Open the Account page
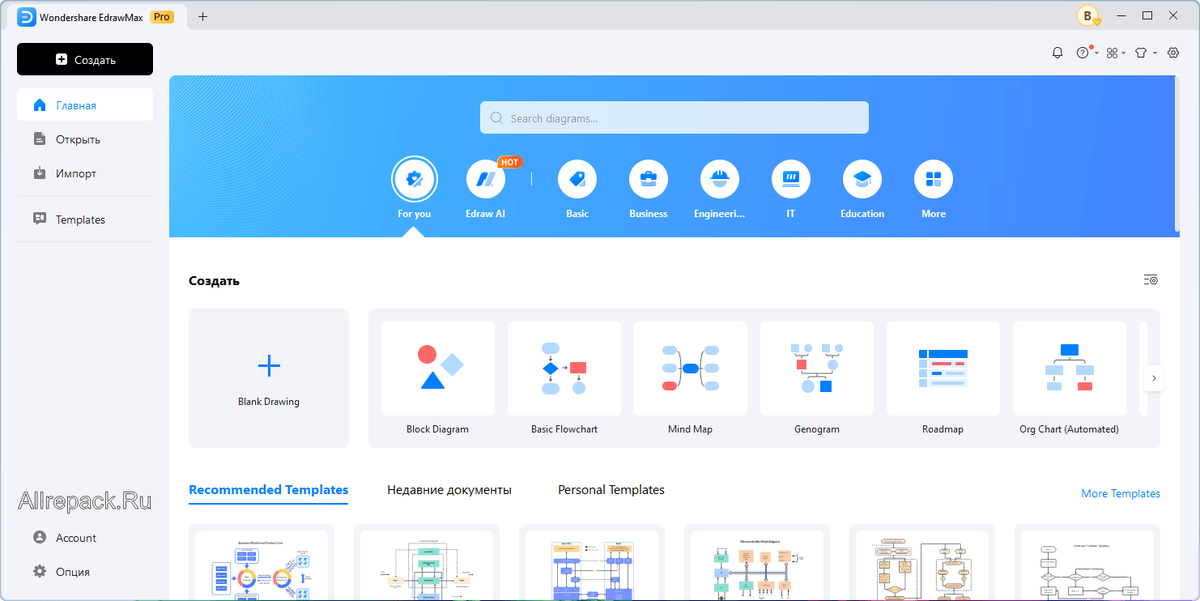The height and width of the screenshot is (601, 1200). coord(85,537)
